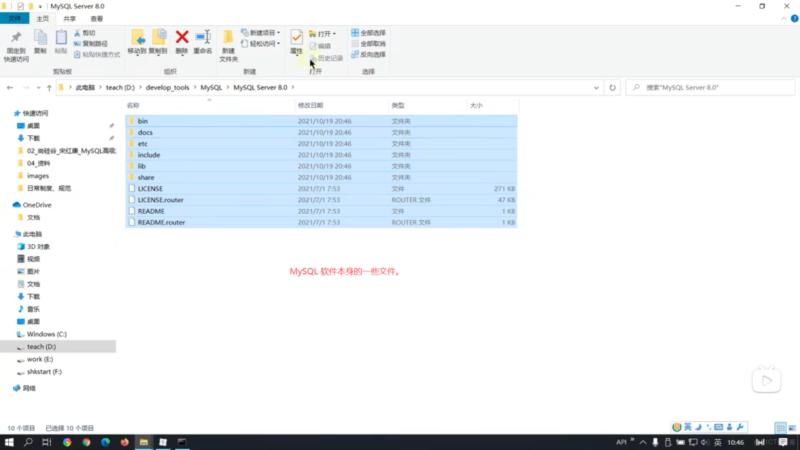
Task: Click History in the Open group
Action: pyautogui.click(x=326, y=58)
